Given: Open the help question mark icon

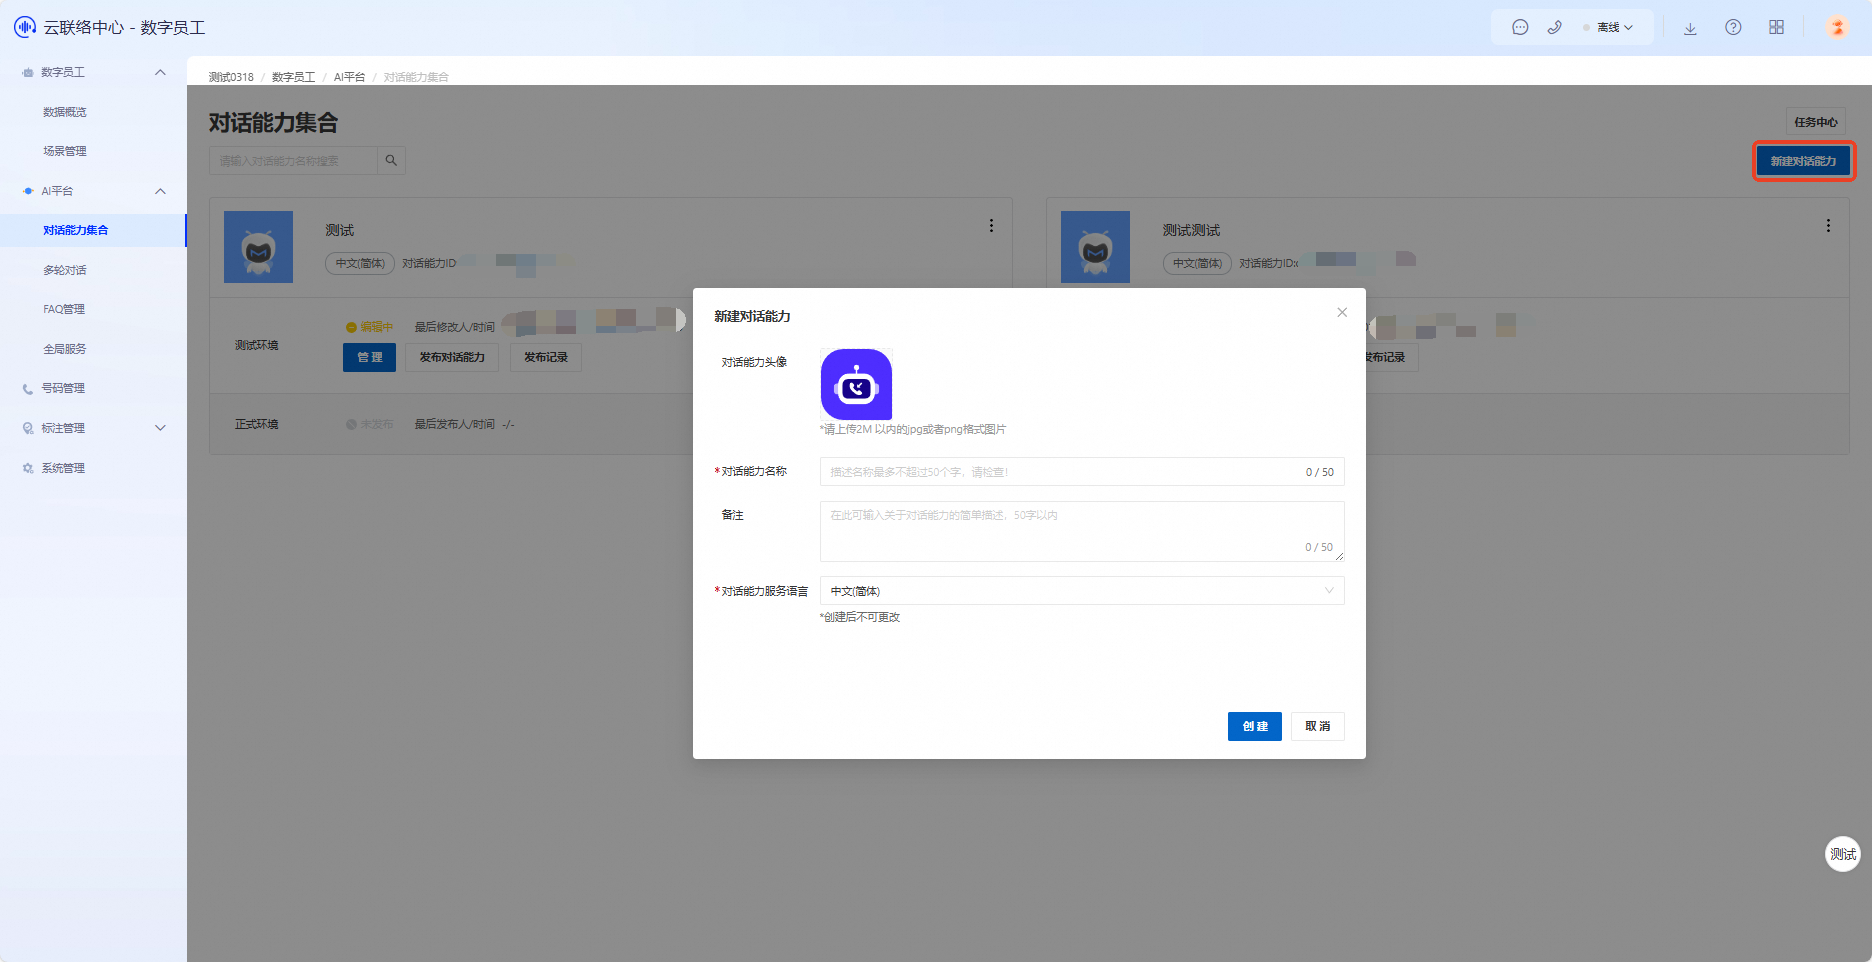Looking at the screenshot, I should click(x=1733, y=28).
